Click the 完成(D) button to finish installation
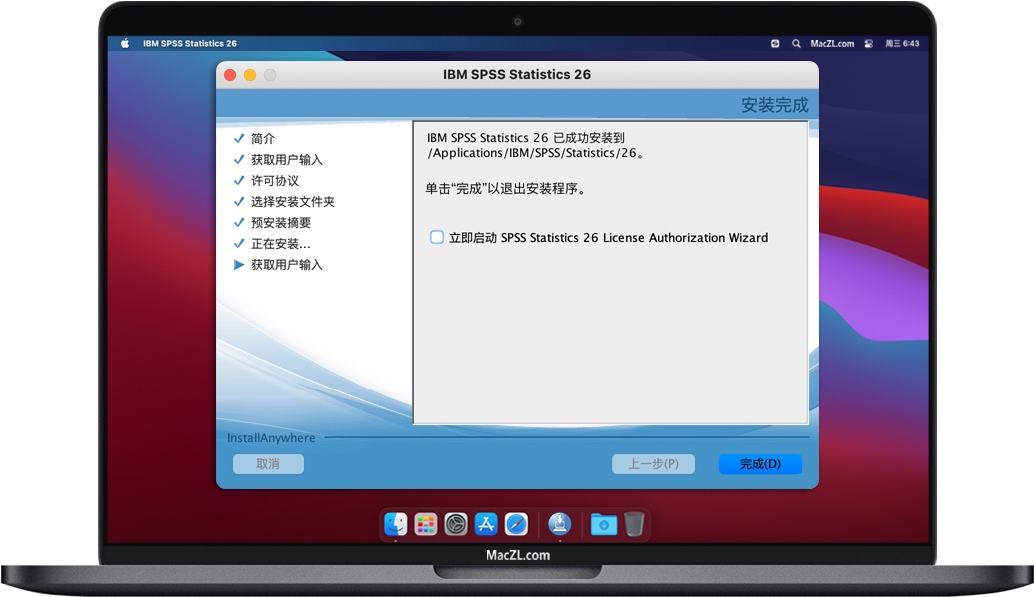 click(759, 463)
